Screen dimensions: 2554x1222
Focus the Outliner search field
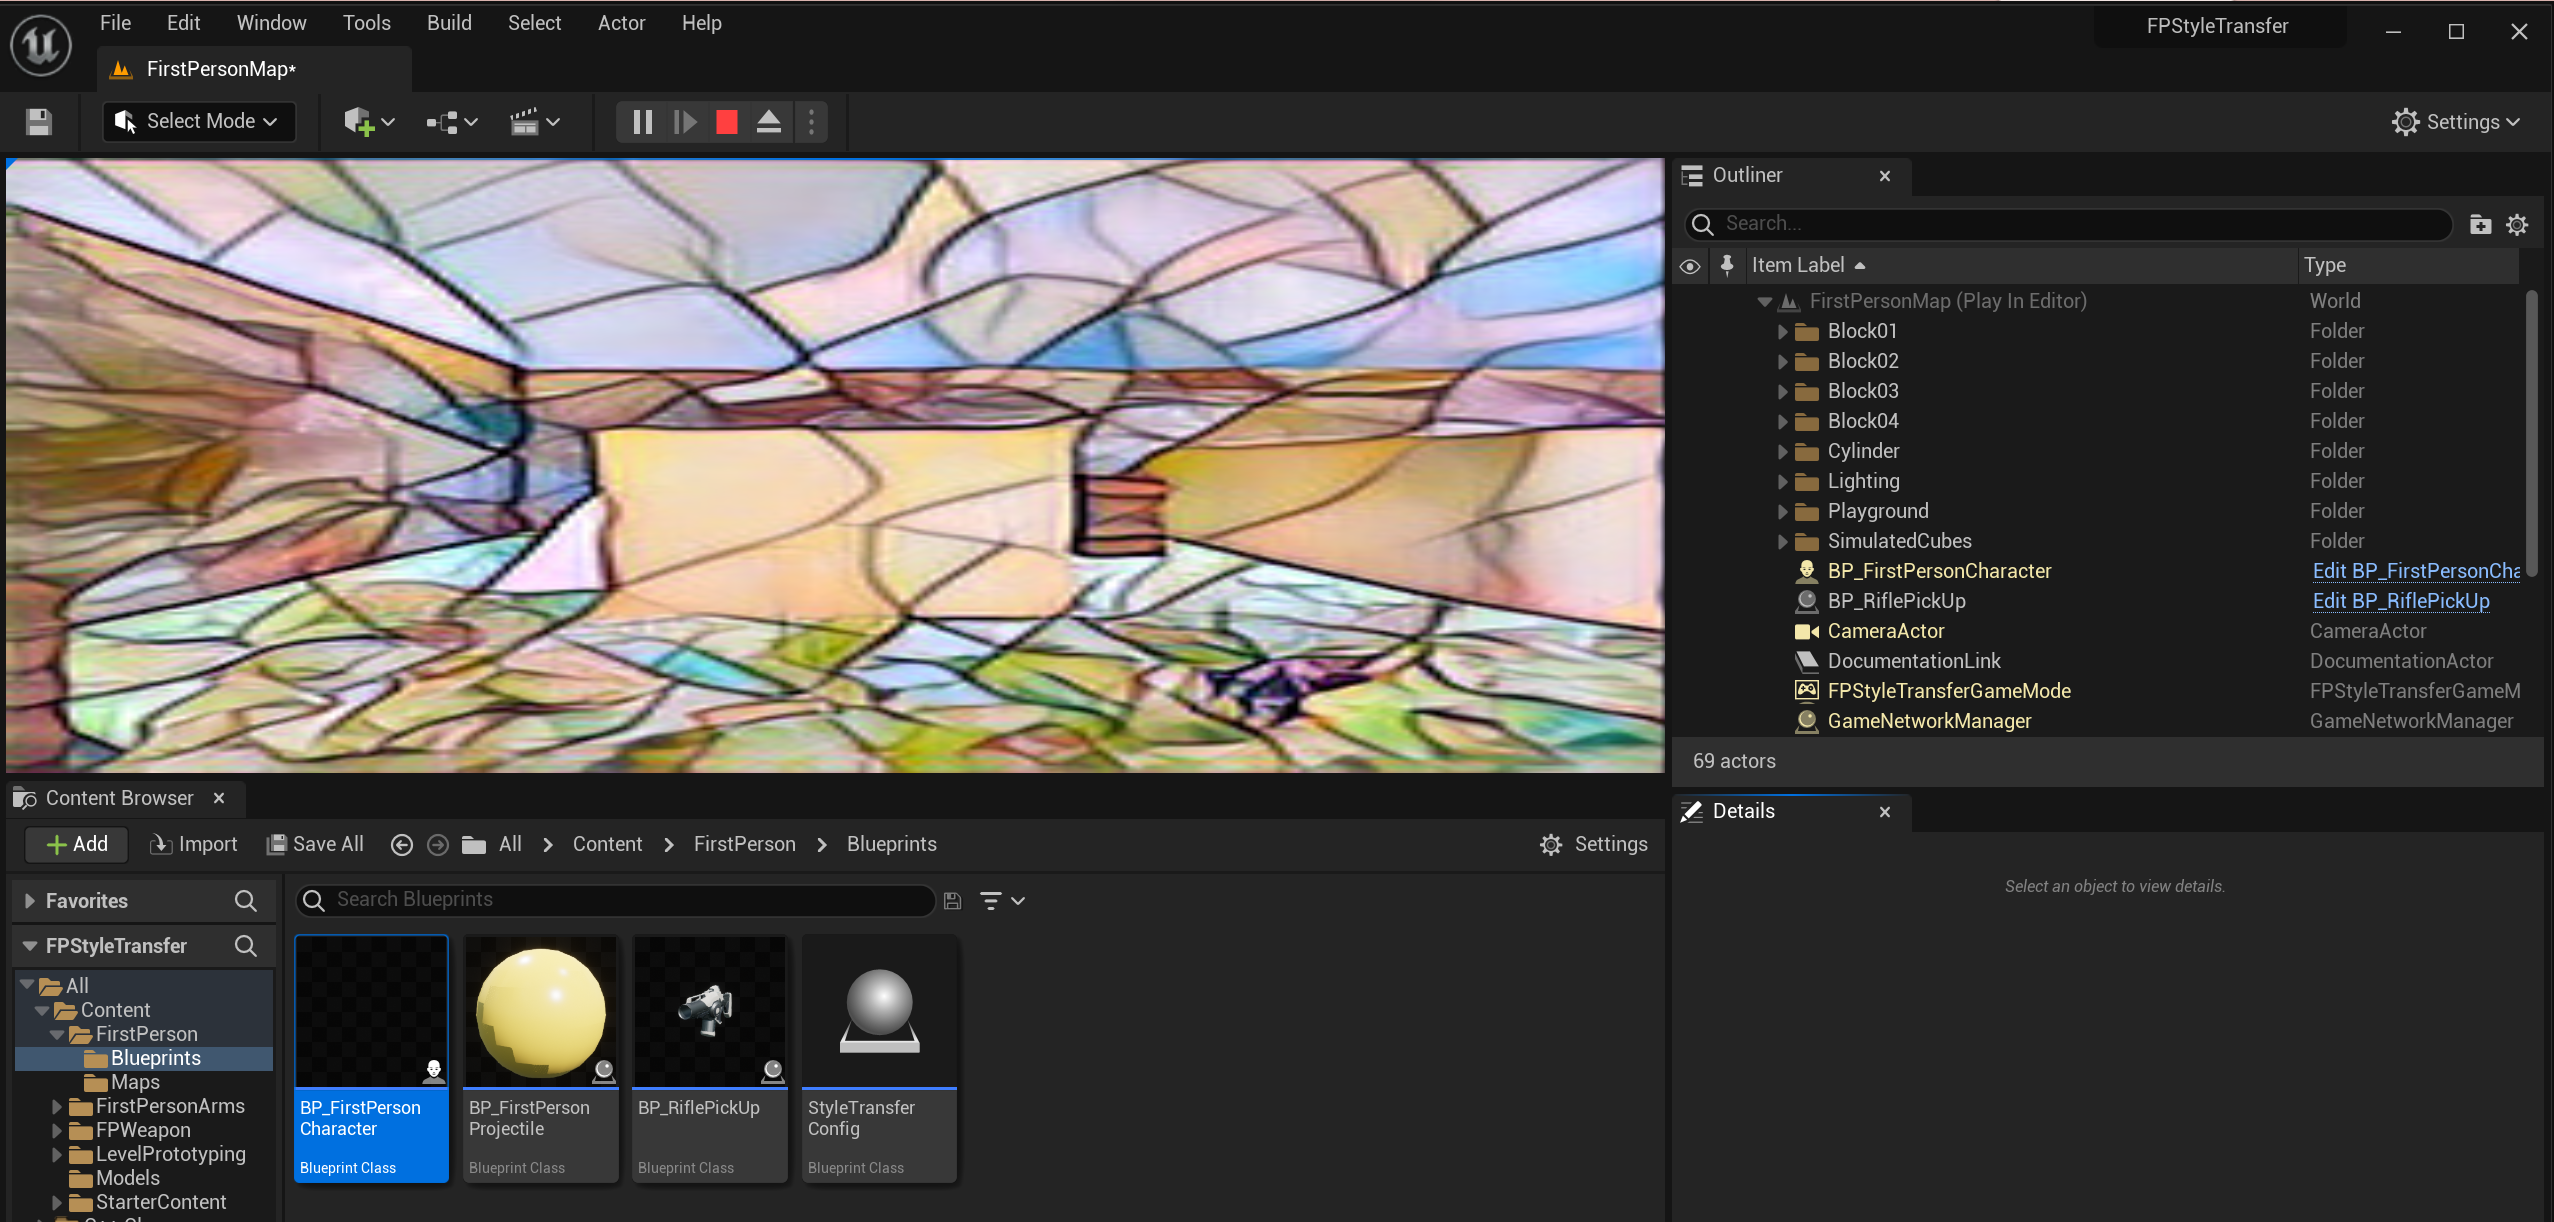point(2068,224)
